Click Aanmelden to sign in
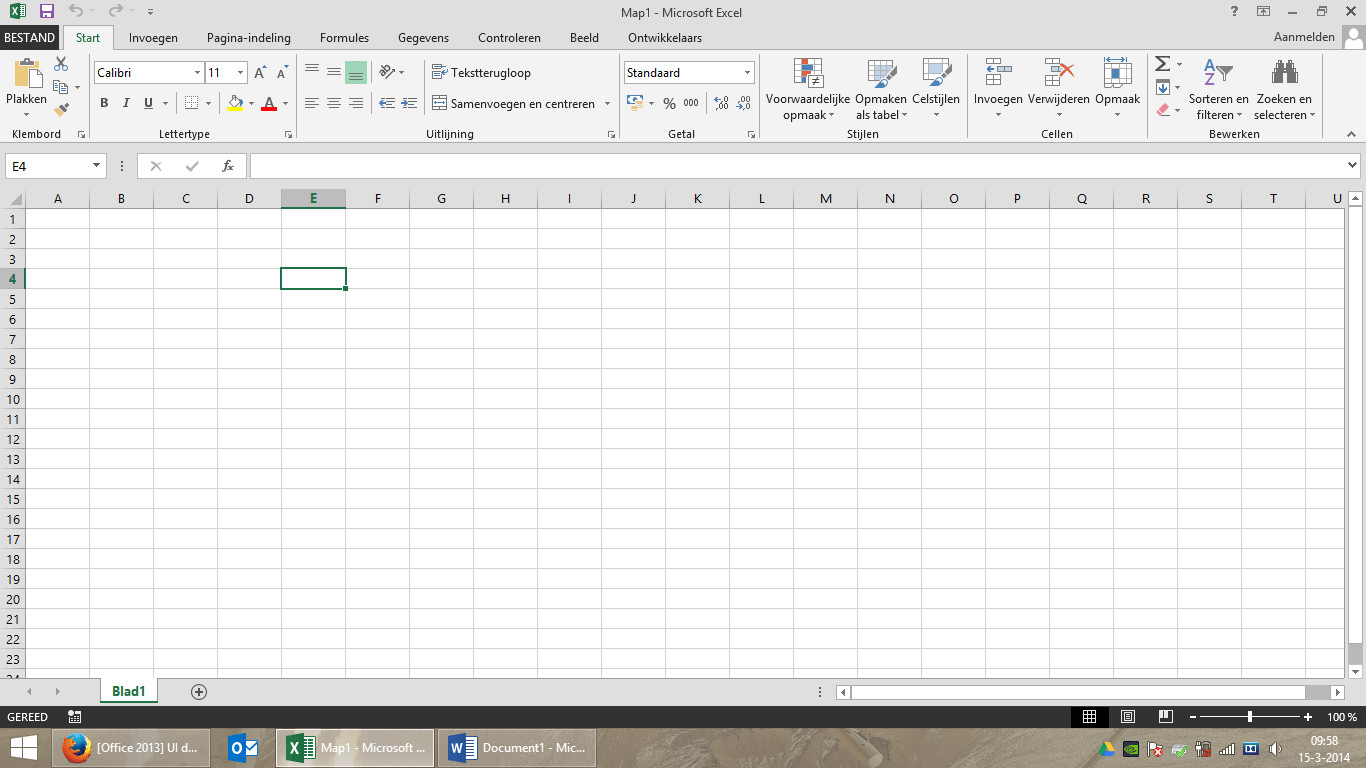This screenshot has height=768, width=1366. (1304, 37)
